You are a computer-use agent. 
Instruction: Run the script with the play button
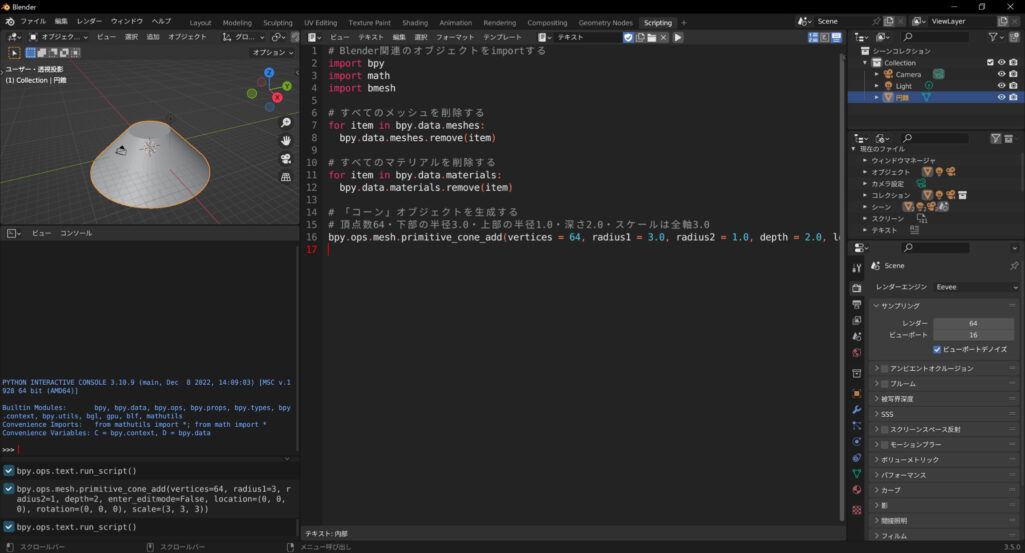tap(678, 37)
